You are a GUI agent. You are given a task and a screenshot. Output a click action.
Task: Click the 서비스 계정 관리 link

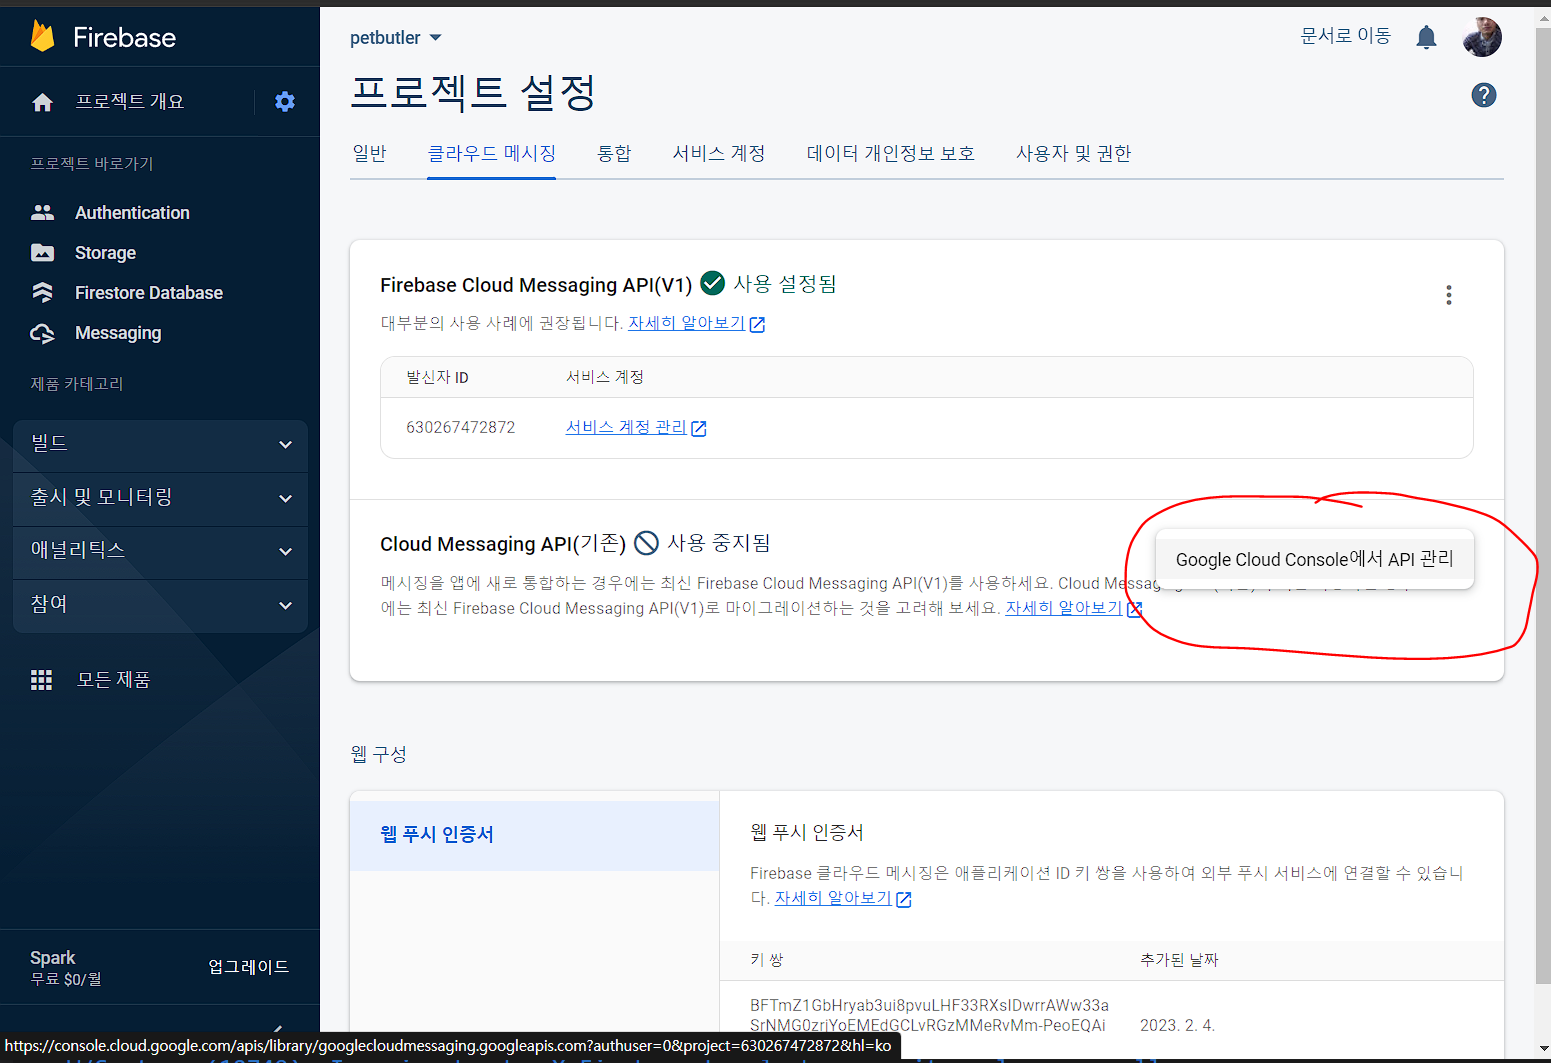626,427
